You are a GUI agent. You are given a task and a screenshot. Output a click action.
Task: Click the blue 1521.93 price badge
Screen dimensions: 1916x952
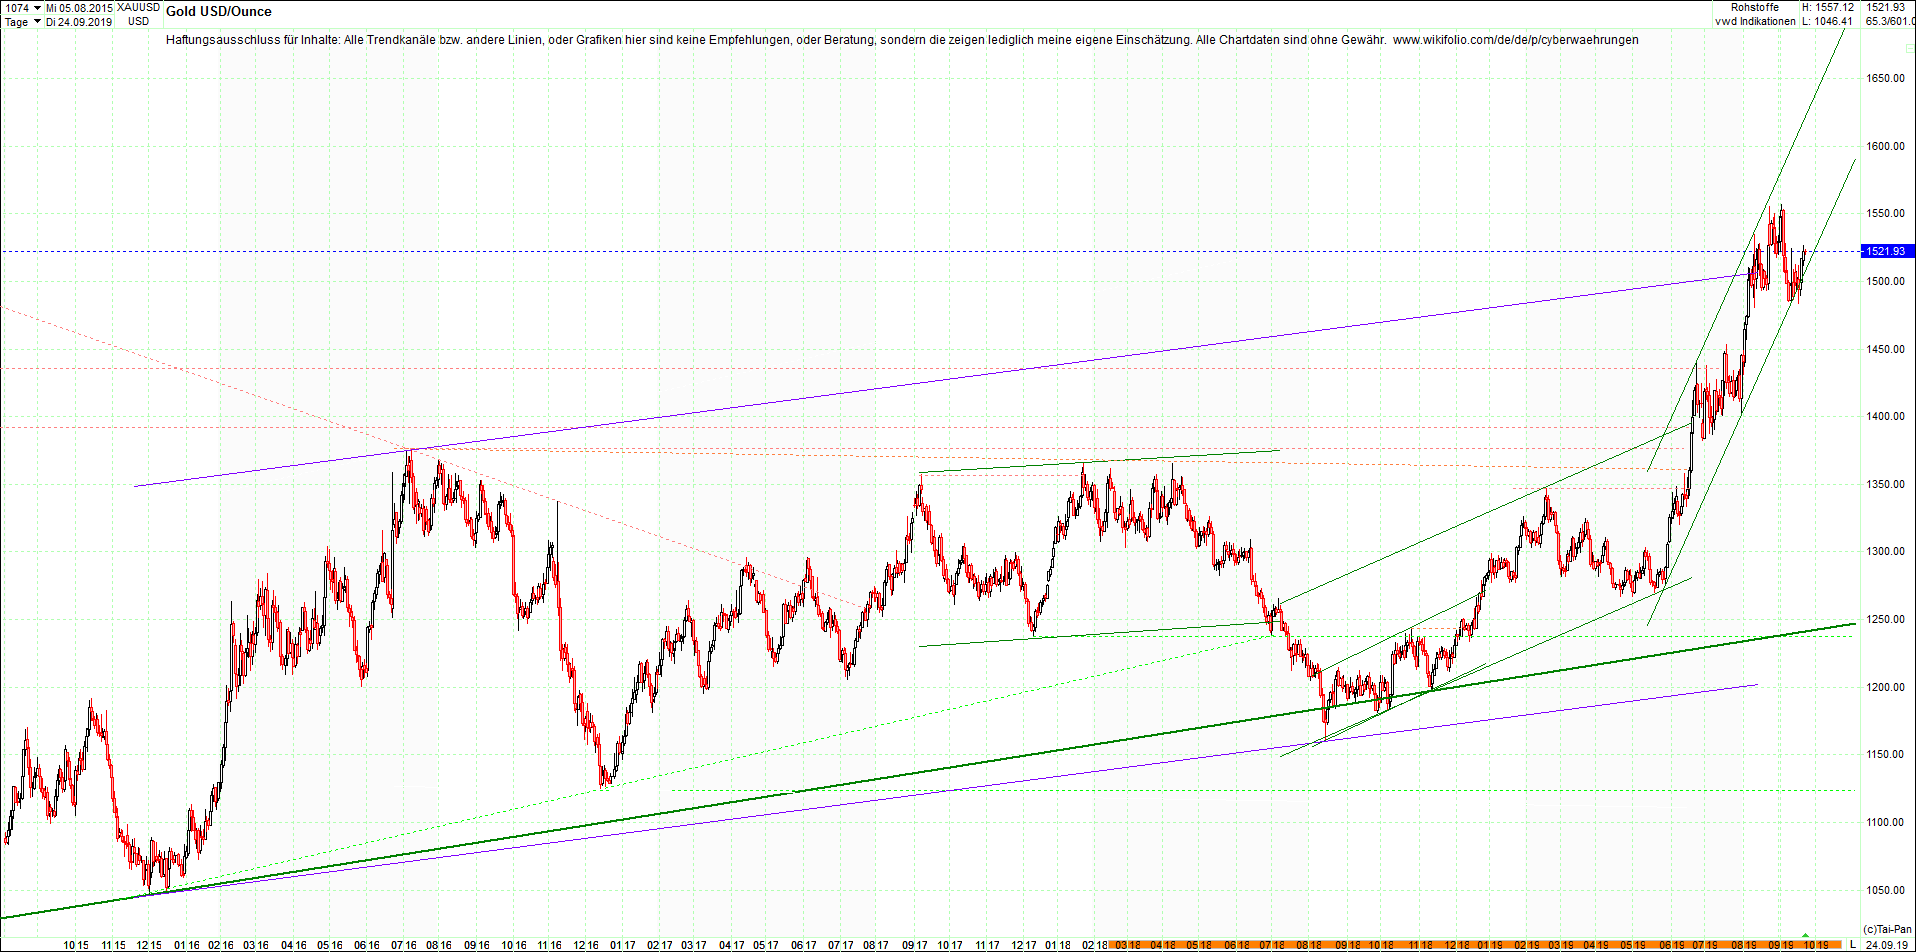1888,252
